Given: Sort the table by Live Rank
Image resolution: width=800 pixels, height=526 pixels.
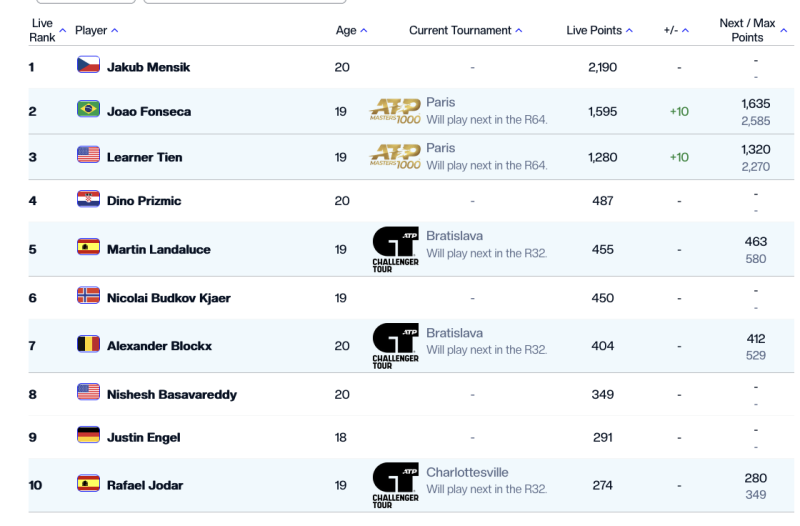Looking at the screenshot, I should point(45,30).
